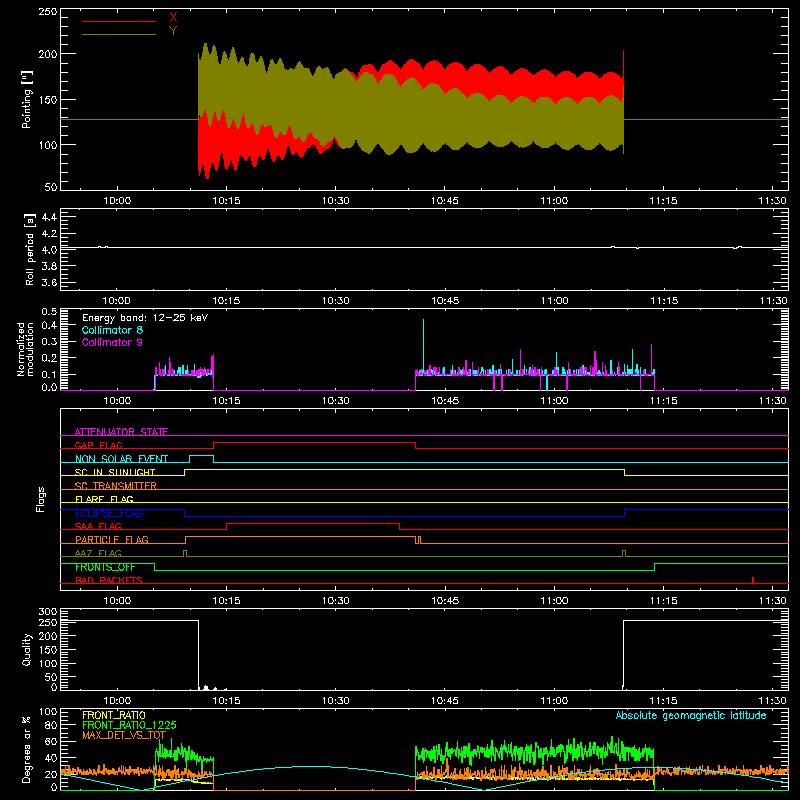The image size is (800, 800).
Task: Click the ECLIPSE_FLAG label
Action: point(109,513)
